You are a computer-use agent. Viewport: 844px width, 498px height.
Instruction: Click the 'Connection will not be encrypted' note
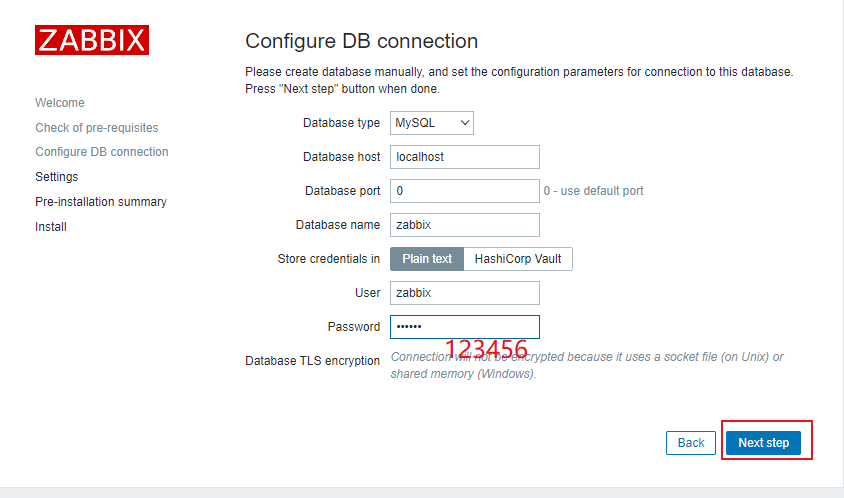click(587, 365)
